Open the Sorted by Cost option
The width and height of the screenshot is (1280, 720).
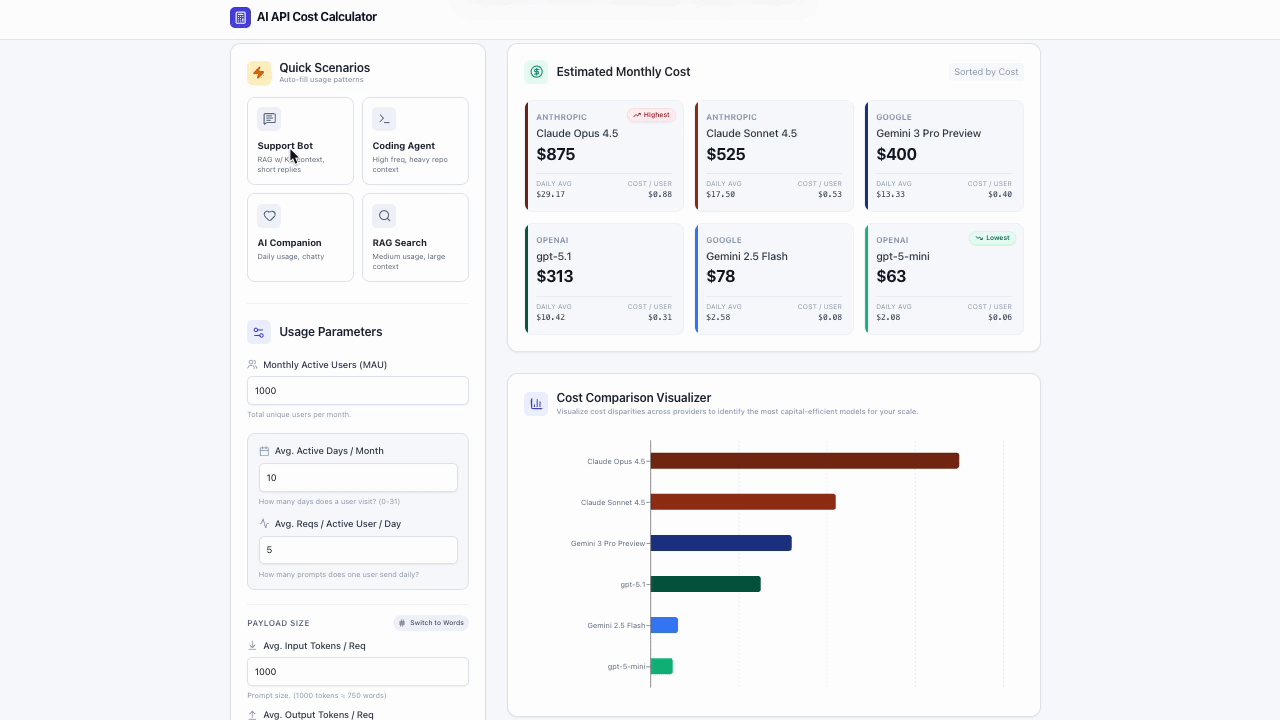[986, 71]
